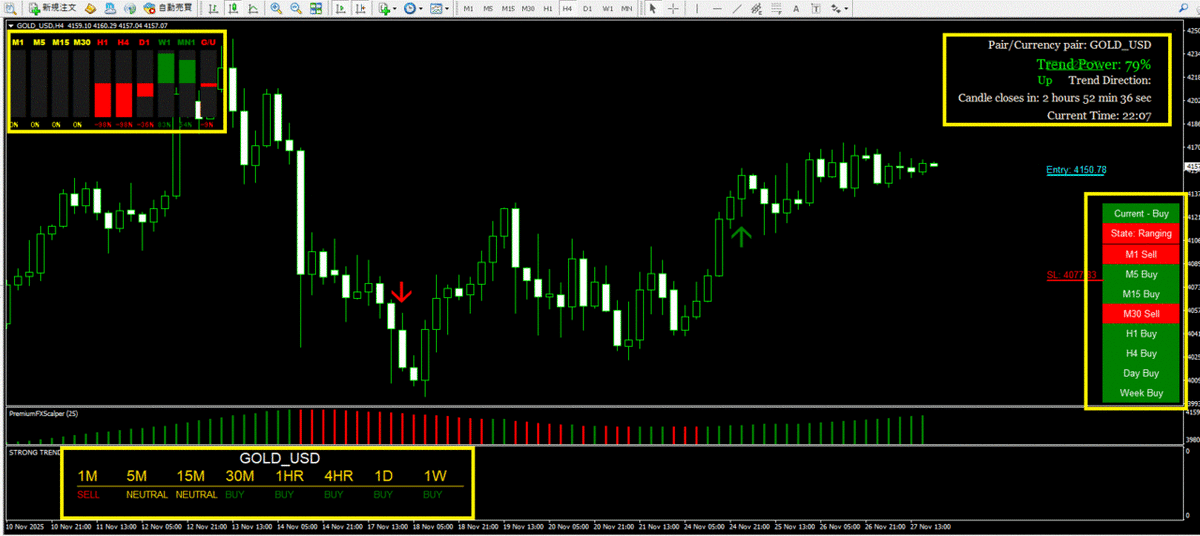
Task: Click the 'Current Time: 22:07' text
Action: (1099, 116)
